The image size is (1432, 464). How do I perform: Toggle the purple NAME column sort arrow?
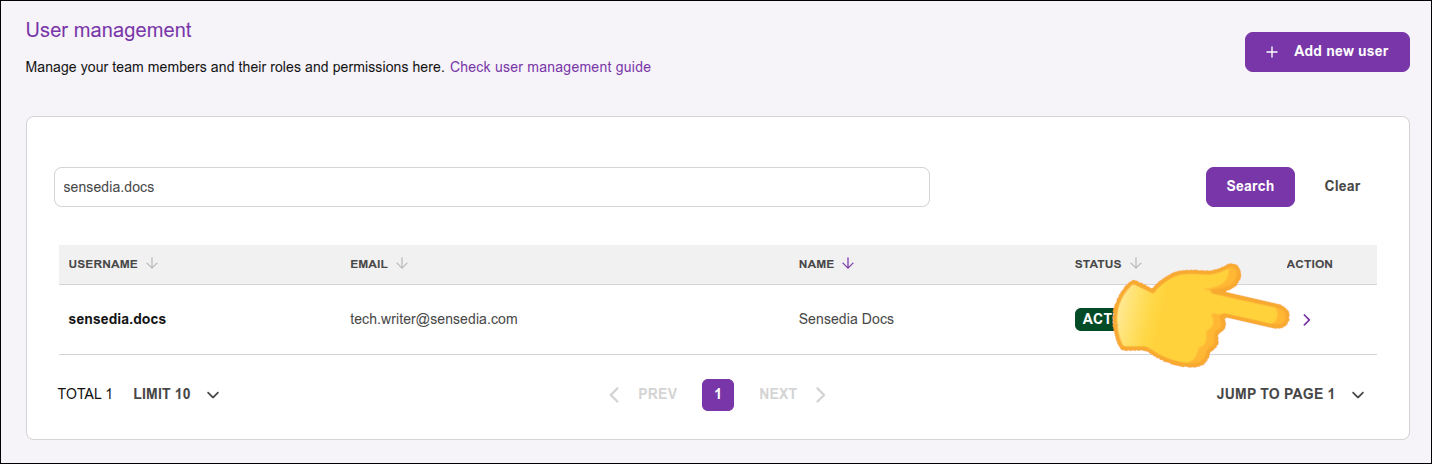pos(848,264)
